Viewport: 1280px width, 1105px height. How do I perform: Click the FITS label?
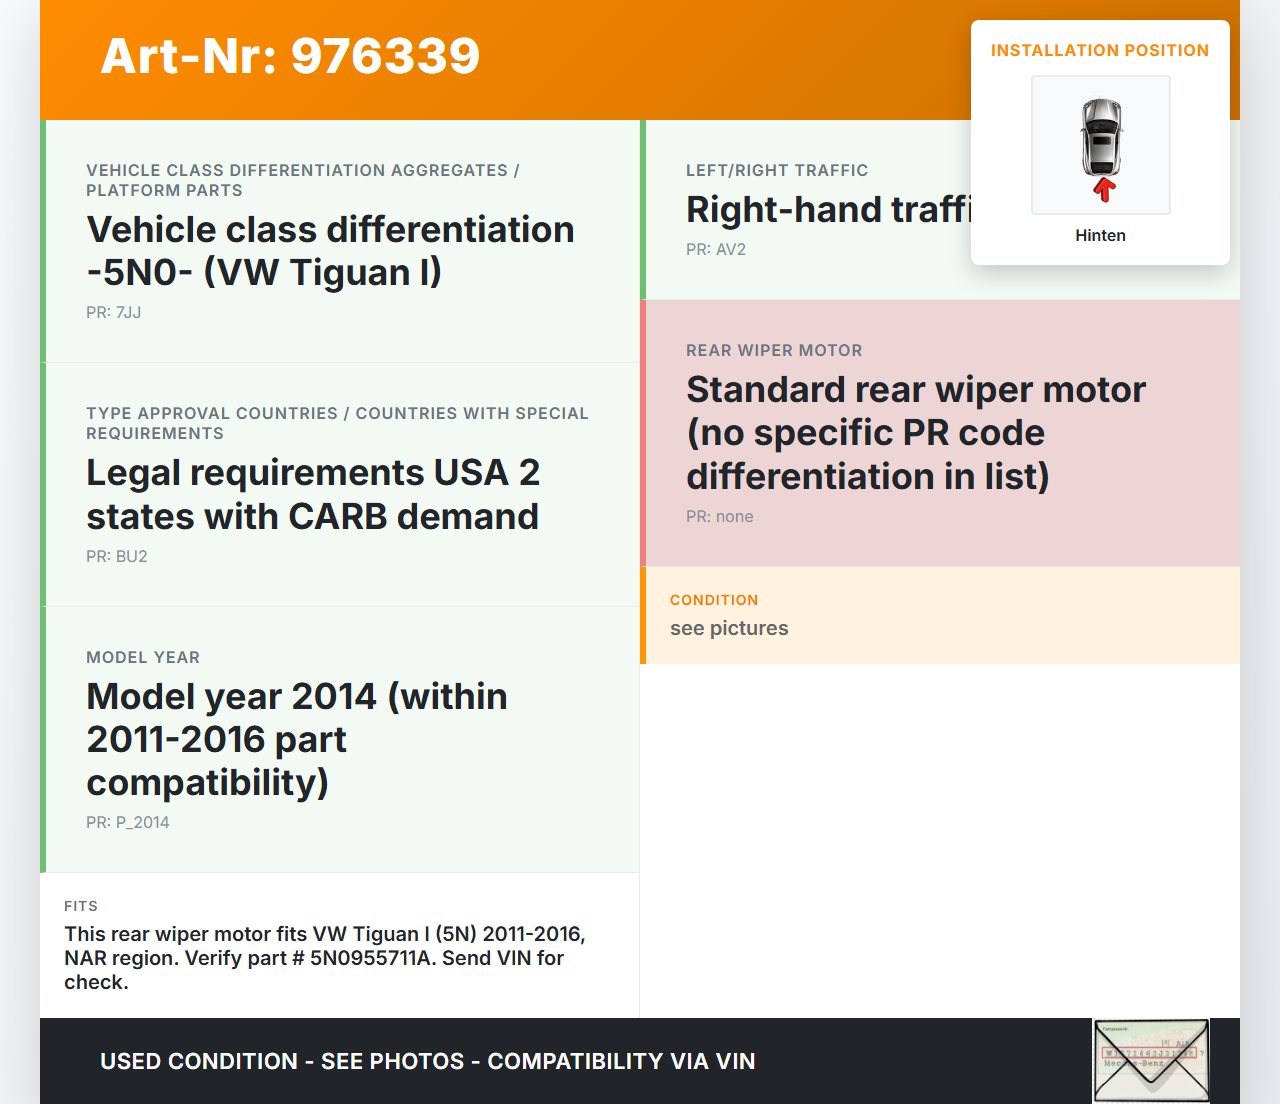tap(81, 906)
